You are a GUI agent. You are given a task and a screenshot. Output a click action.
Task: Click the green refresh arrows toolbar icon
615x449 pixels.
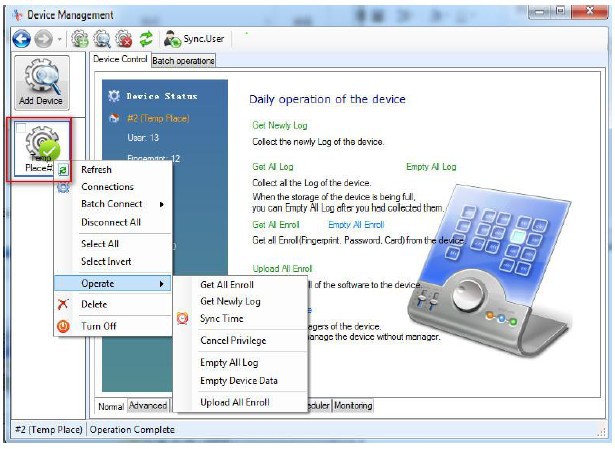click(x=146, y=39)
